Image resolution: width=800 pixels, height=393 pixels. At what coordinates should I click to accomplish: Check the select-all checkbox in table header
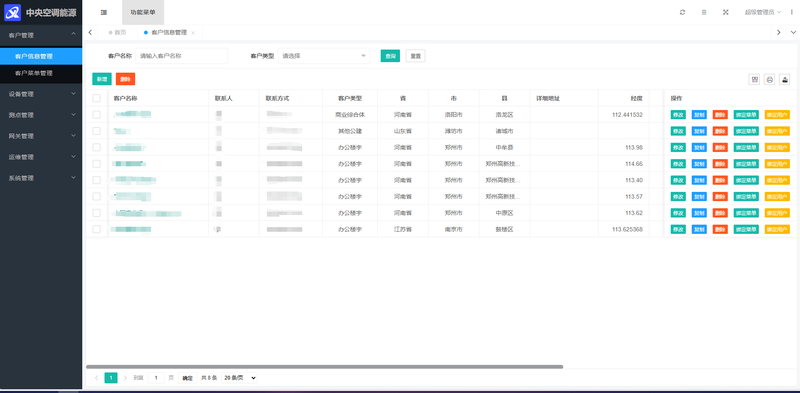click(96, 98)
